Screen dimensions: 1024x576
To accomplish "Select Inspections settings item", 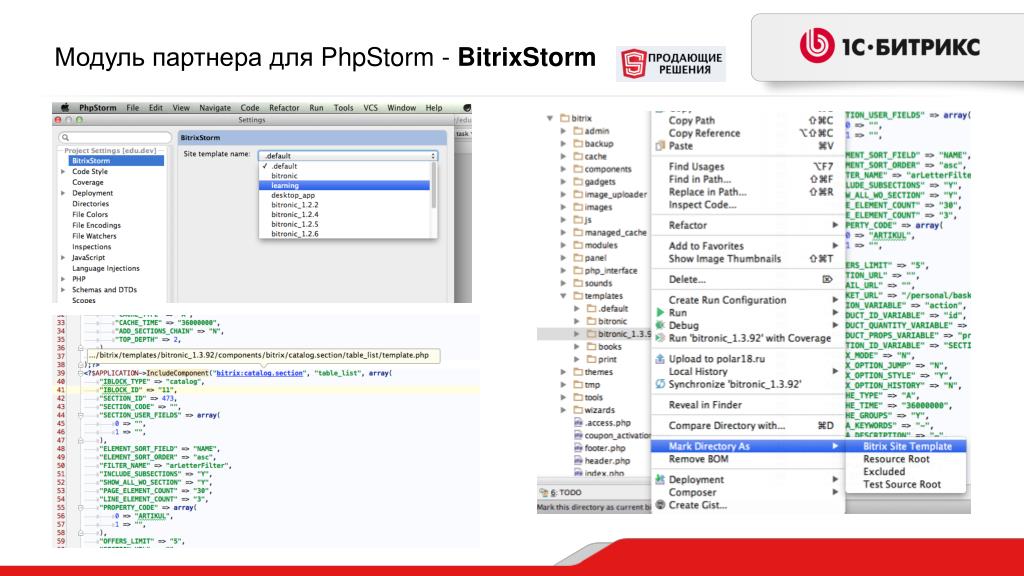I will [91, 247].
